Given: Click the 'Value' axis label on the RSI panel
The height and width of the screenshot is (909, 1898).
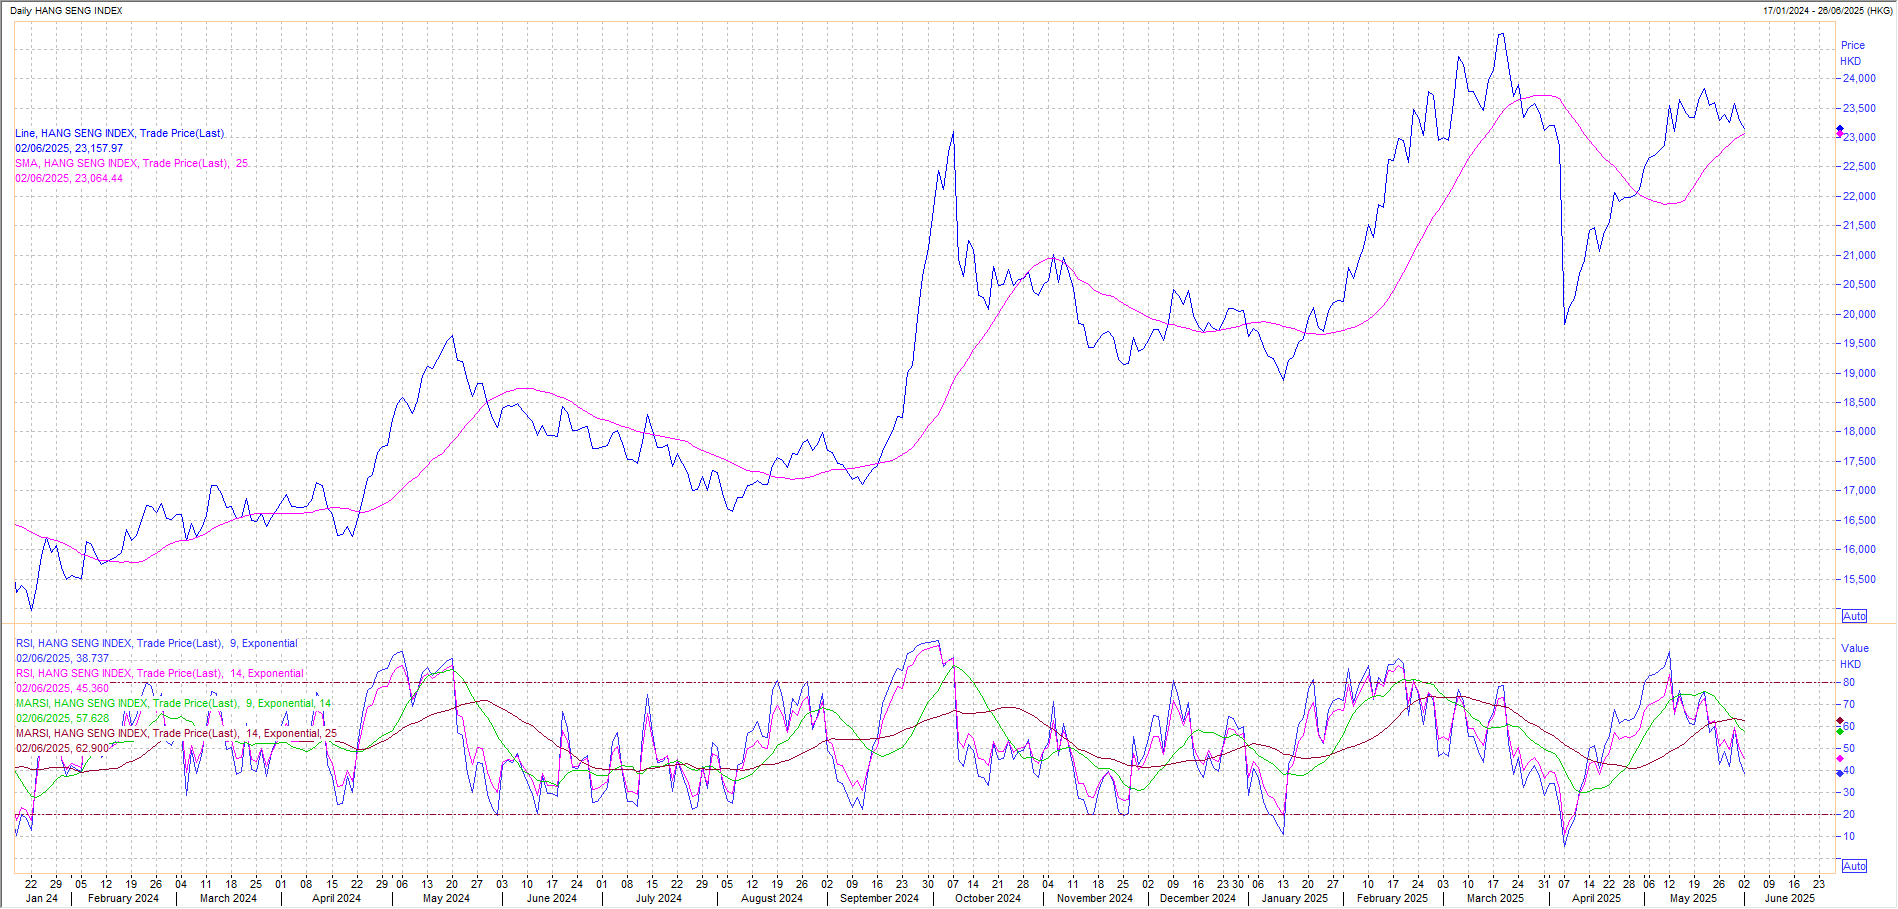Looking at the screenshot, I should tap(1854, 648).
